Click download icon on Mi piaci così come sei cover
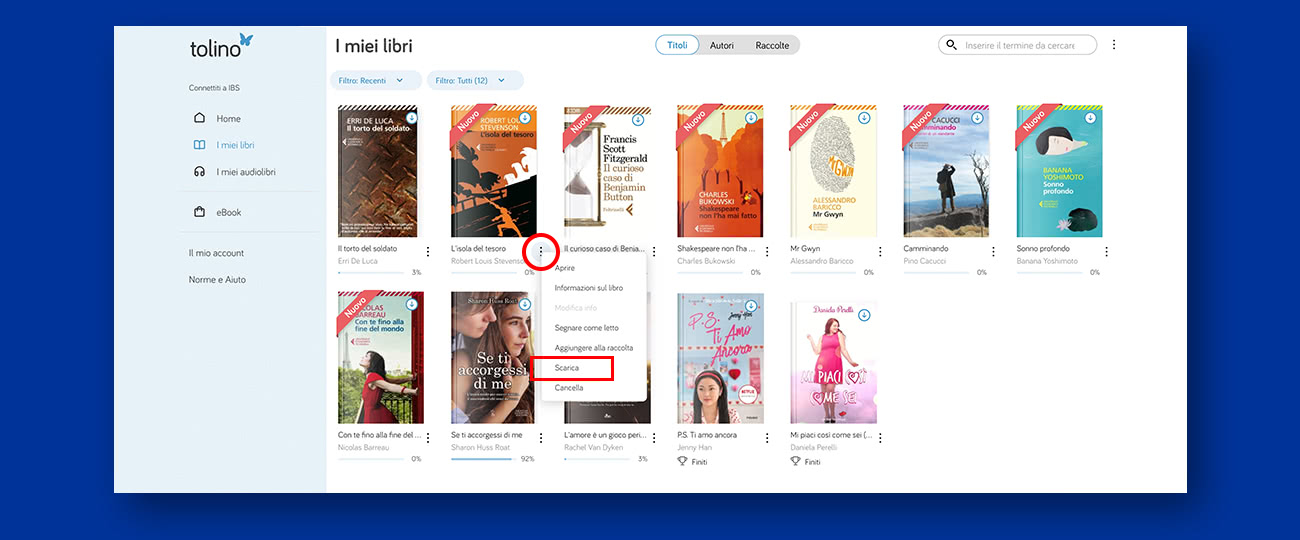This screenshot has width=1300, height=540. click(864, 315)
